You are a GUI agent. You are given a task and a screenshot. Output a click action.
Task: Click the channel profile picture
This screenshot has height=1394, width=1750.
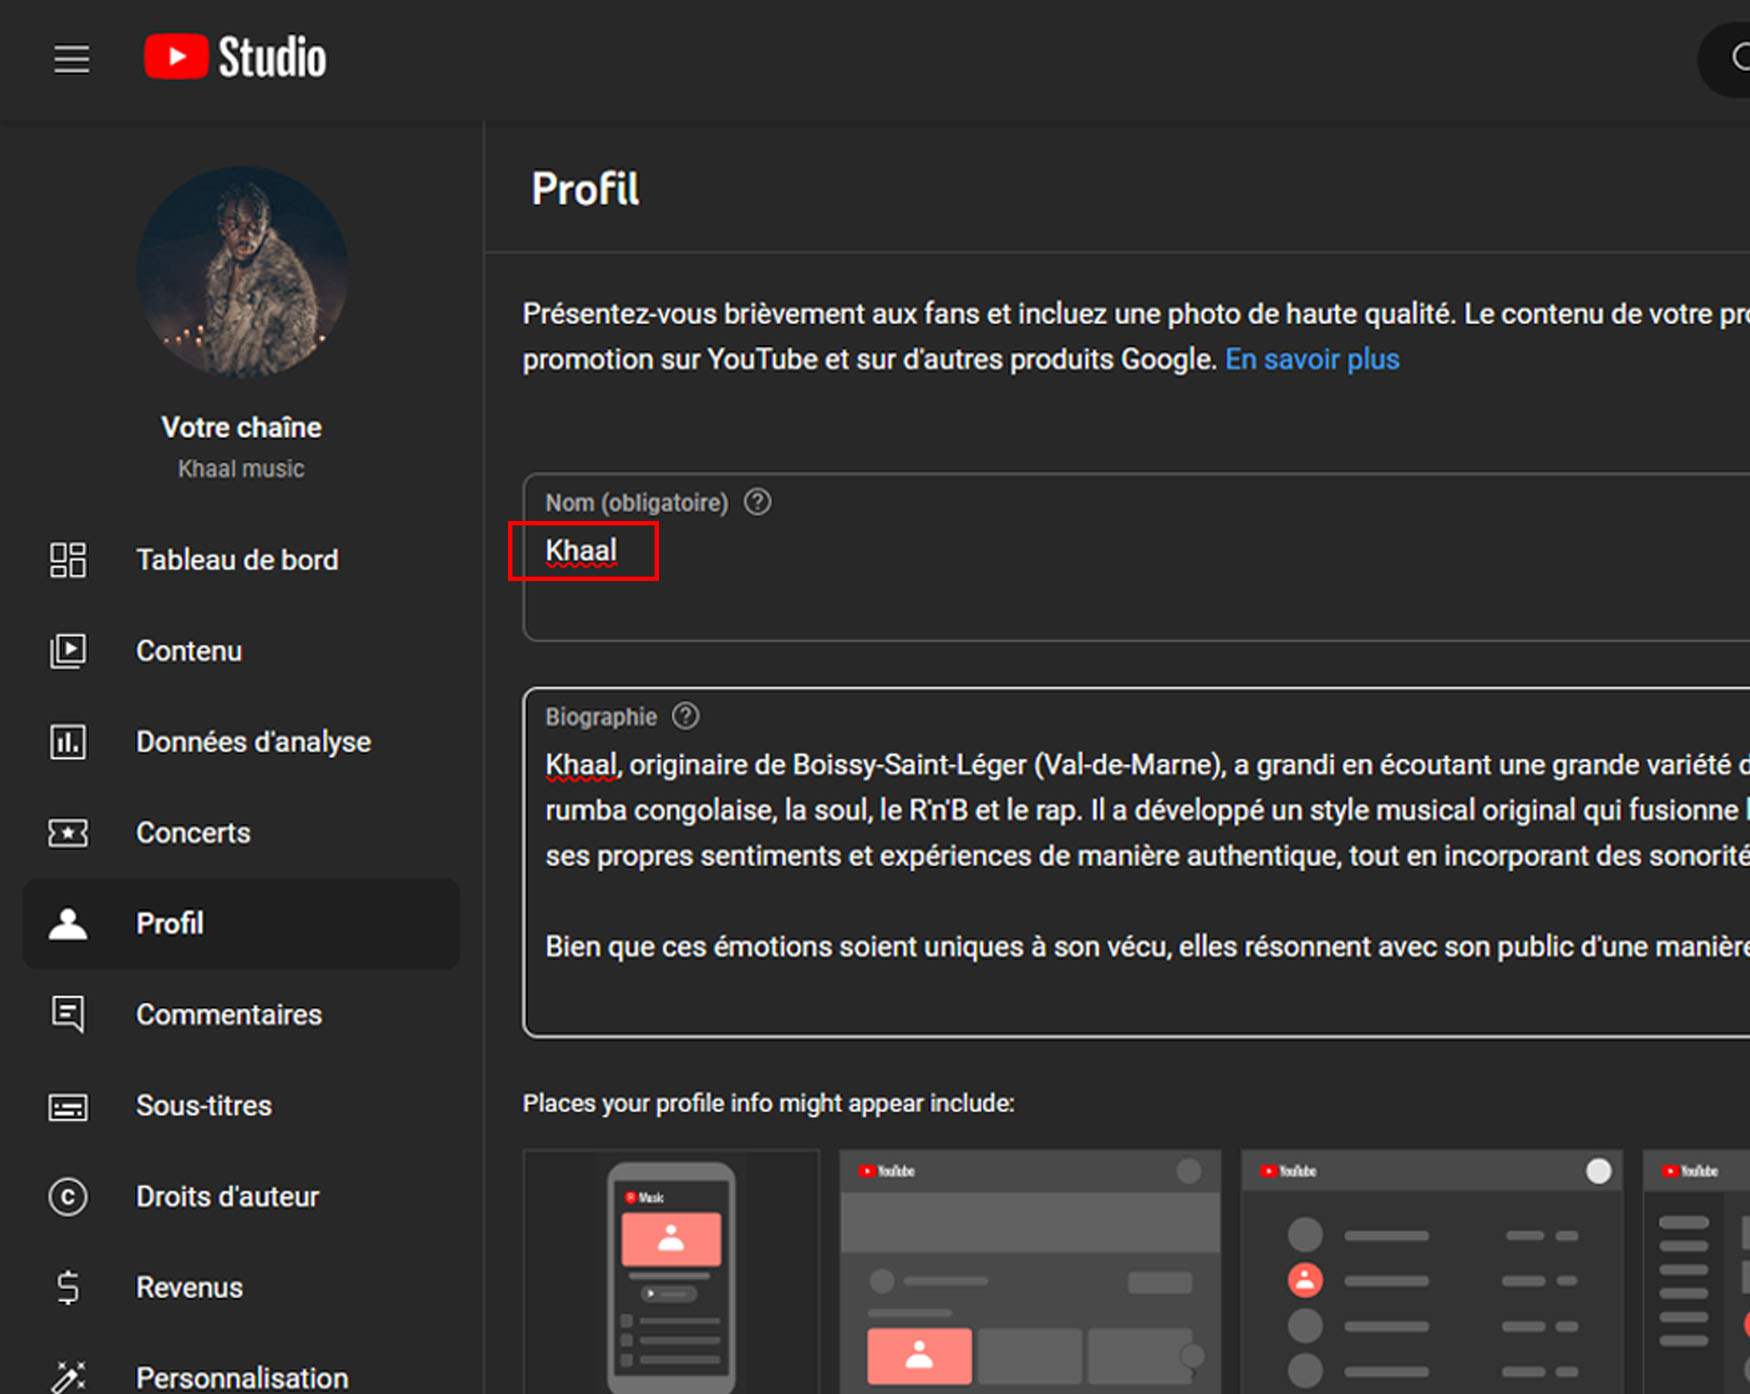click(x=242, y=272)
